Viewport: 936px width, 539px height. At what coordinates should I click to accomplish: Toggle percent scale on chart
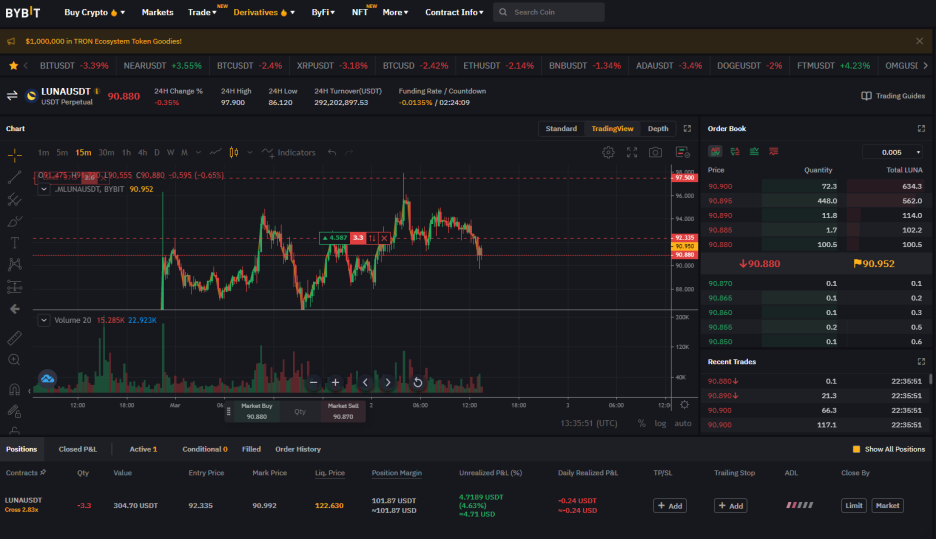642,423
